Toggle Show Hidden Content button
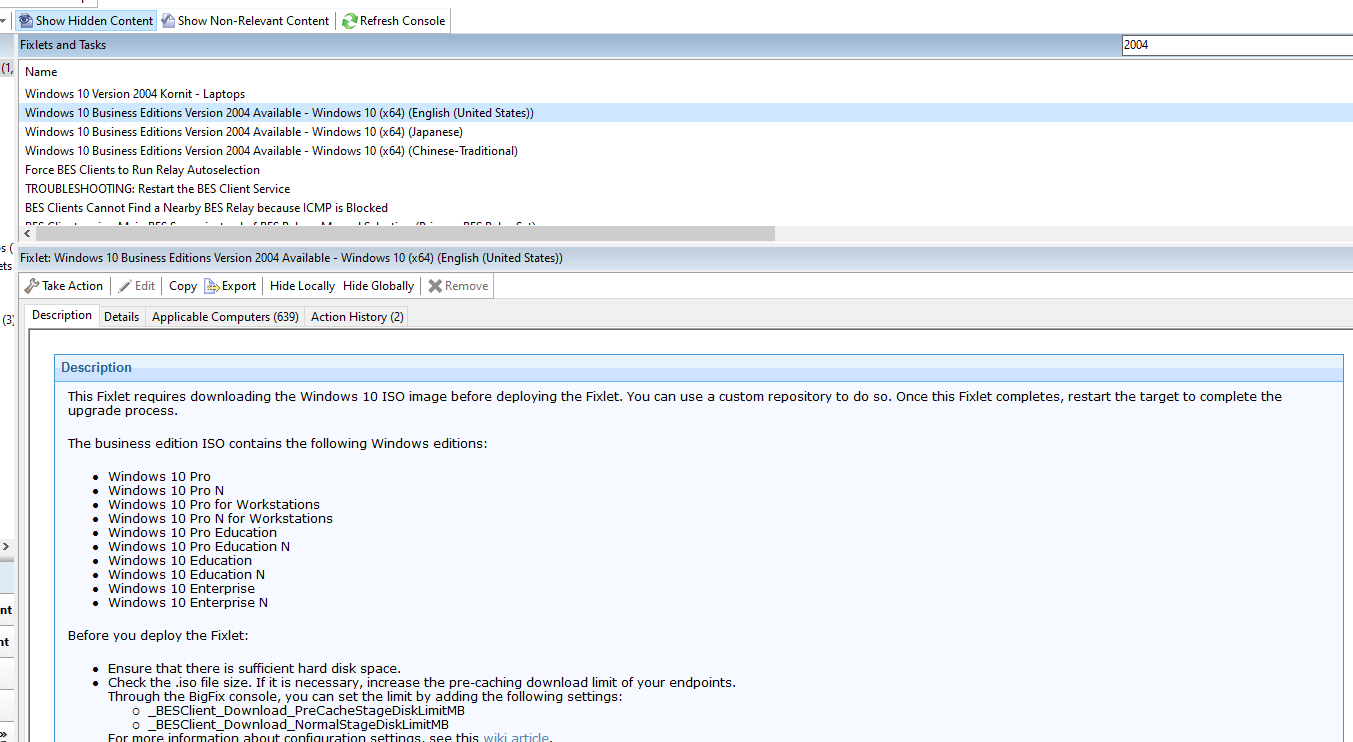This screenshot has width=1353, height=742. 85,21
